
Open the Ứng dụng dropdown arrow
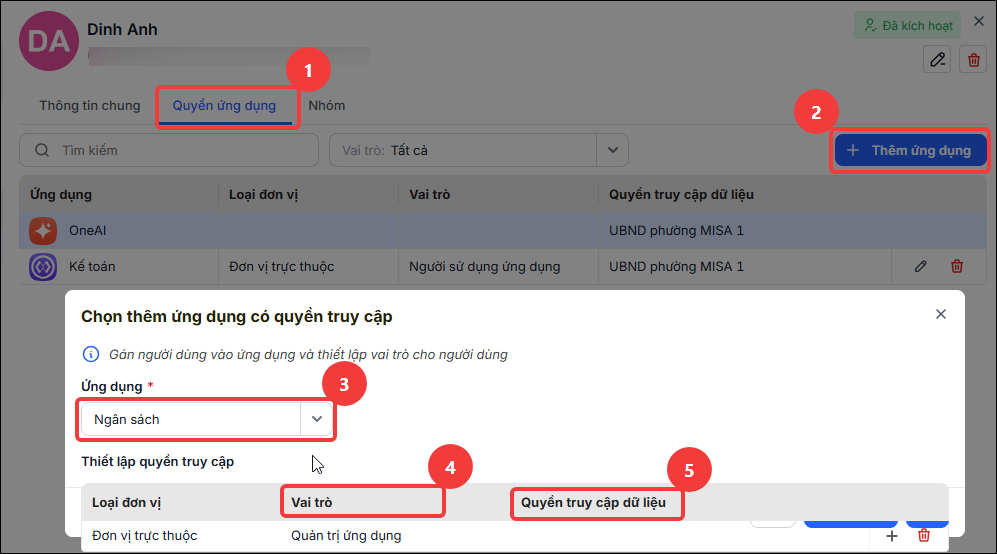pyautogui.click(x=316, y=419)
